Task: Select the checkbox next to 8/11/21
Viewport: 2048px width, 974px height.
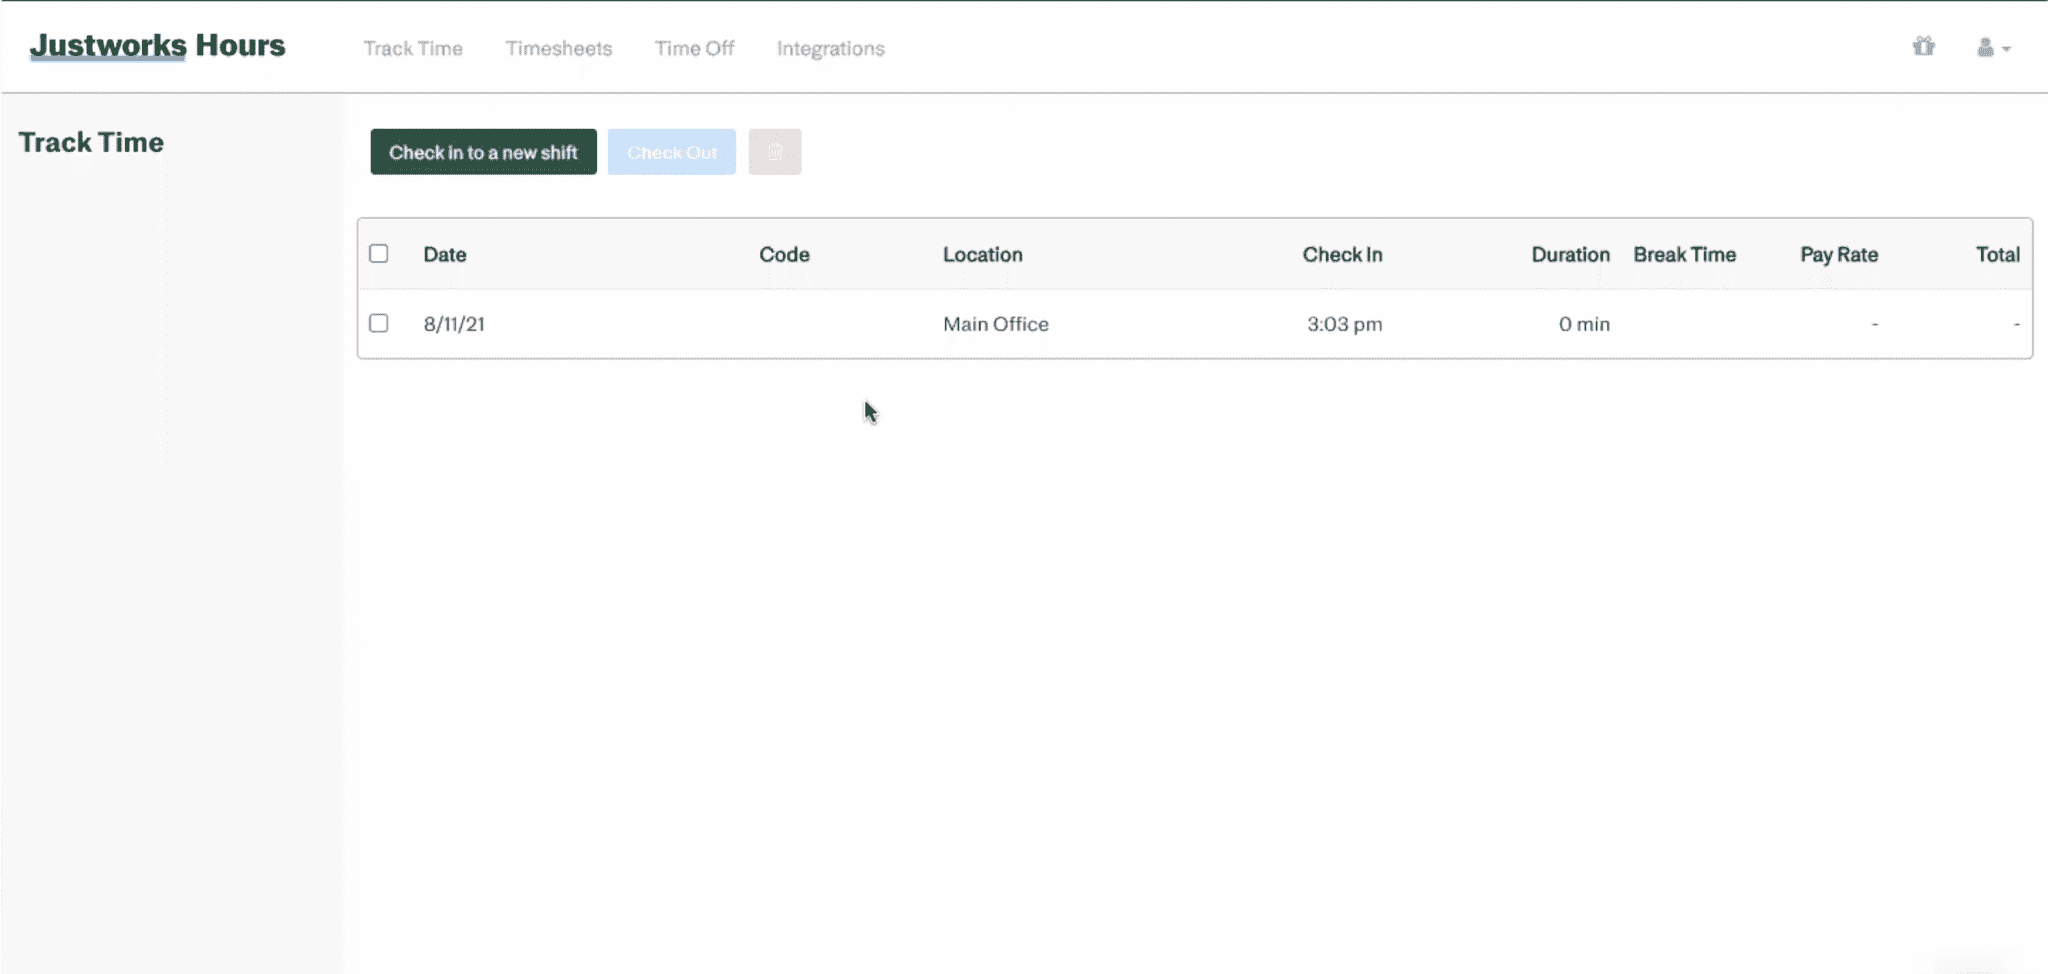Action: pyautogui.click(x=379, y=323)
